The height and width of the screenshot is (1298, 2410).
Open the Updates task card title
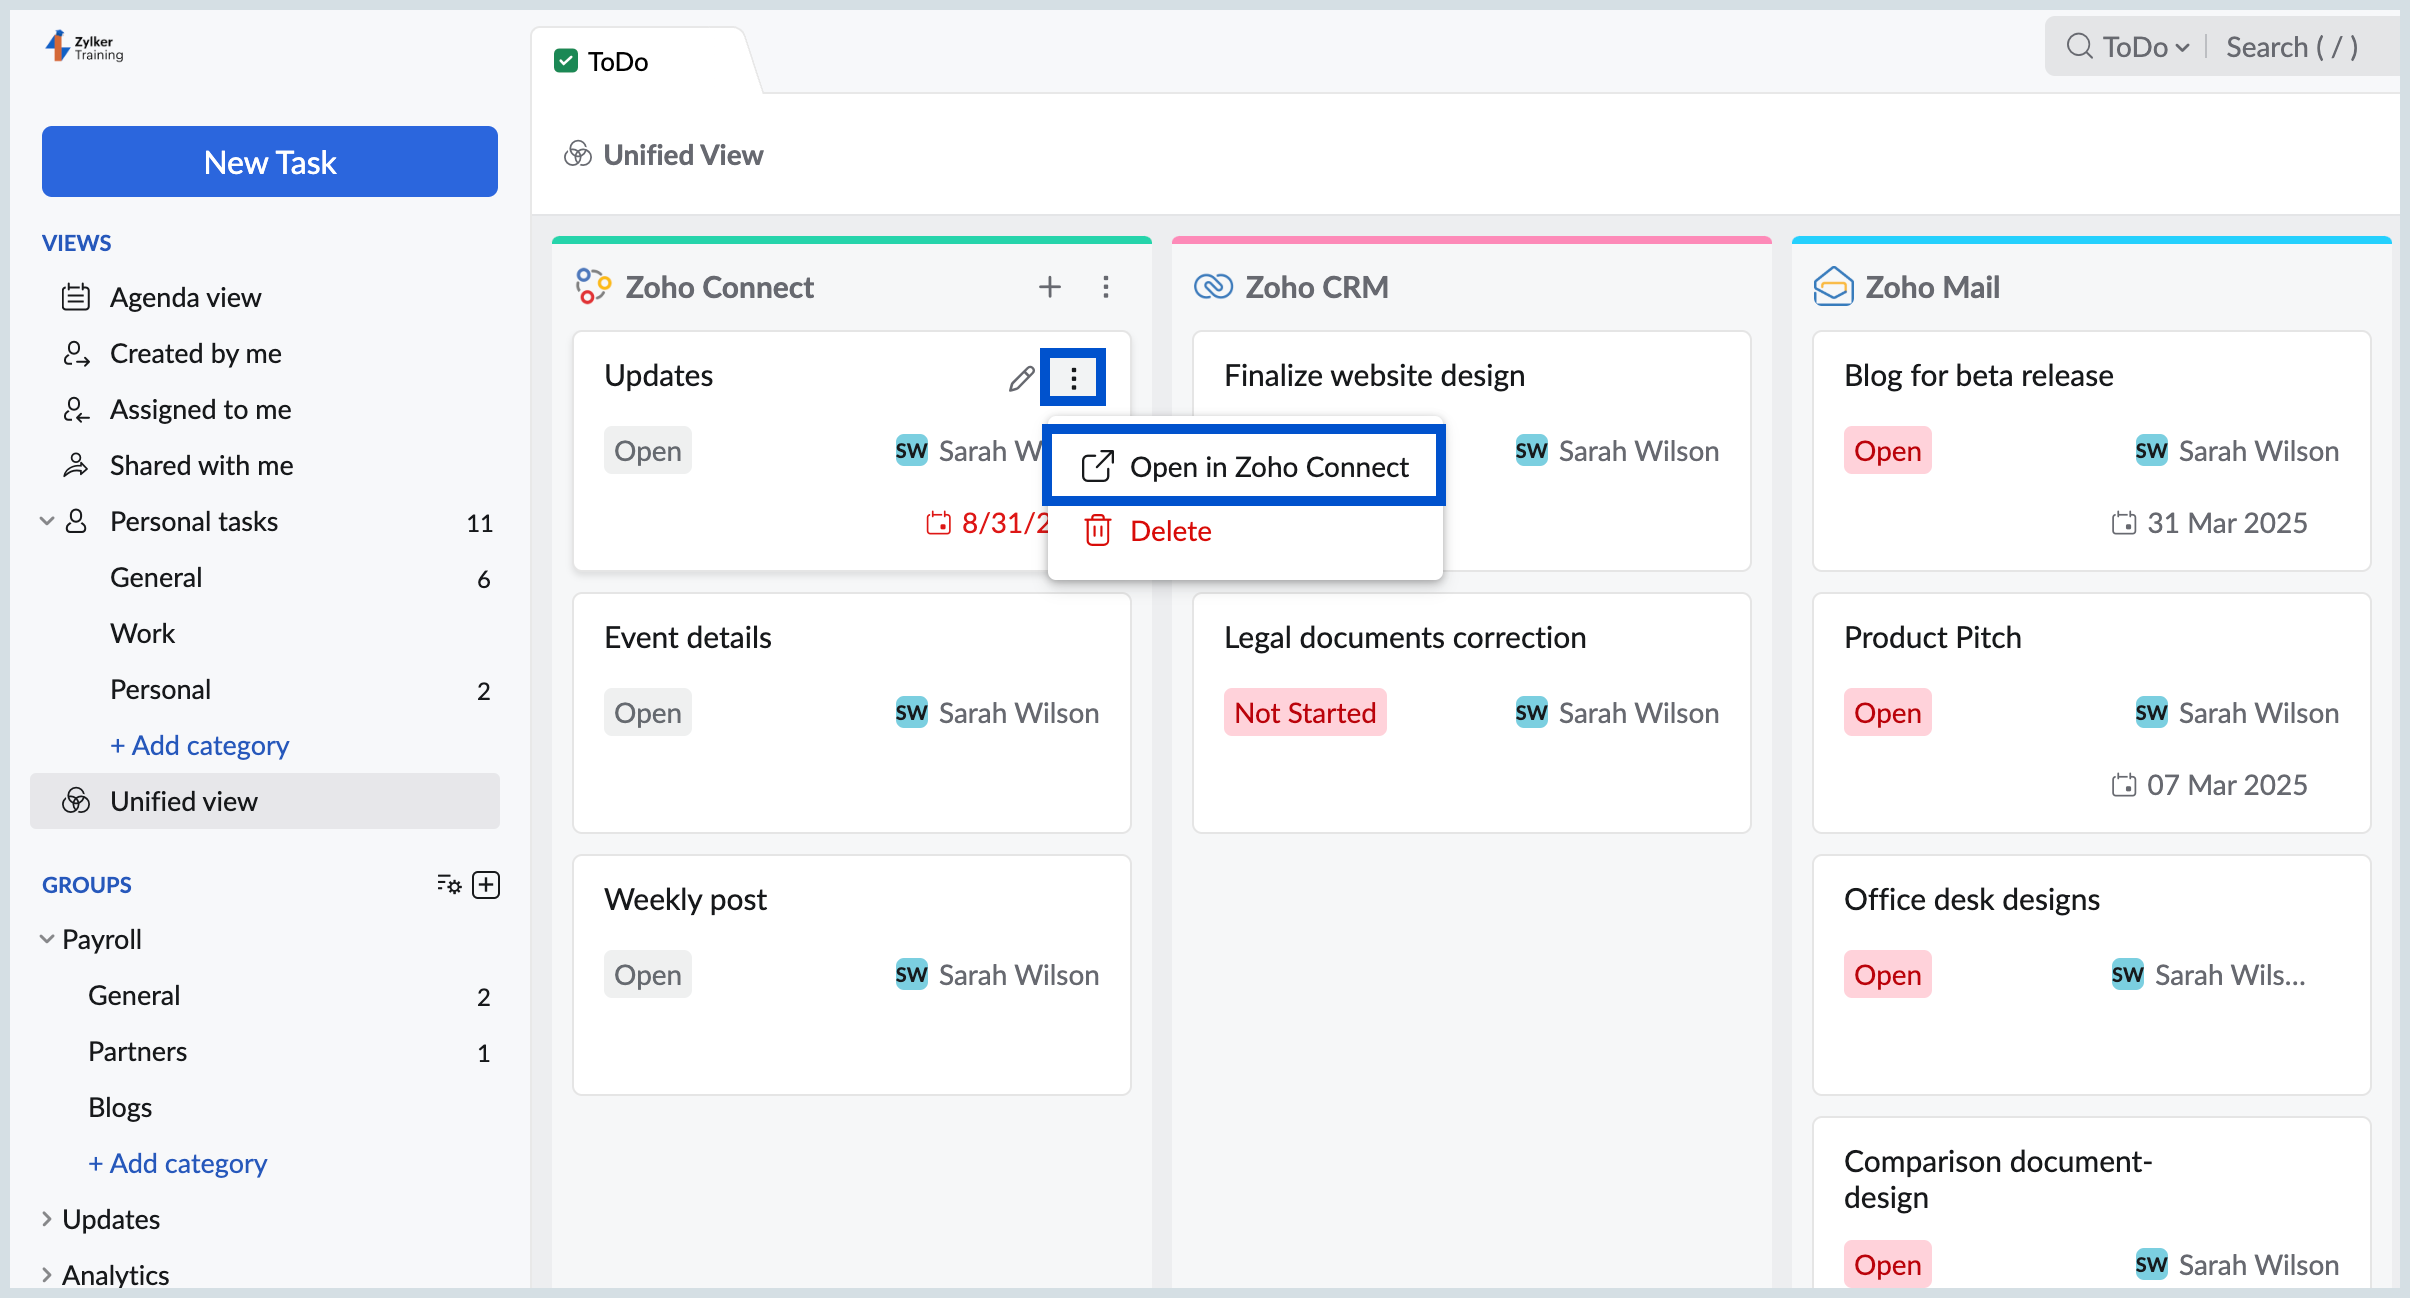point(659,375)
